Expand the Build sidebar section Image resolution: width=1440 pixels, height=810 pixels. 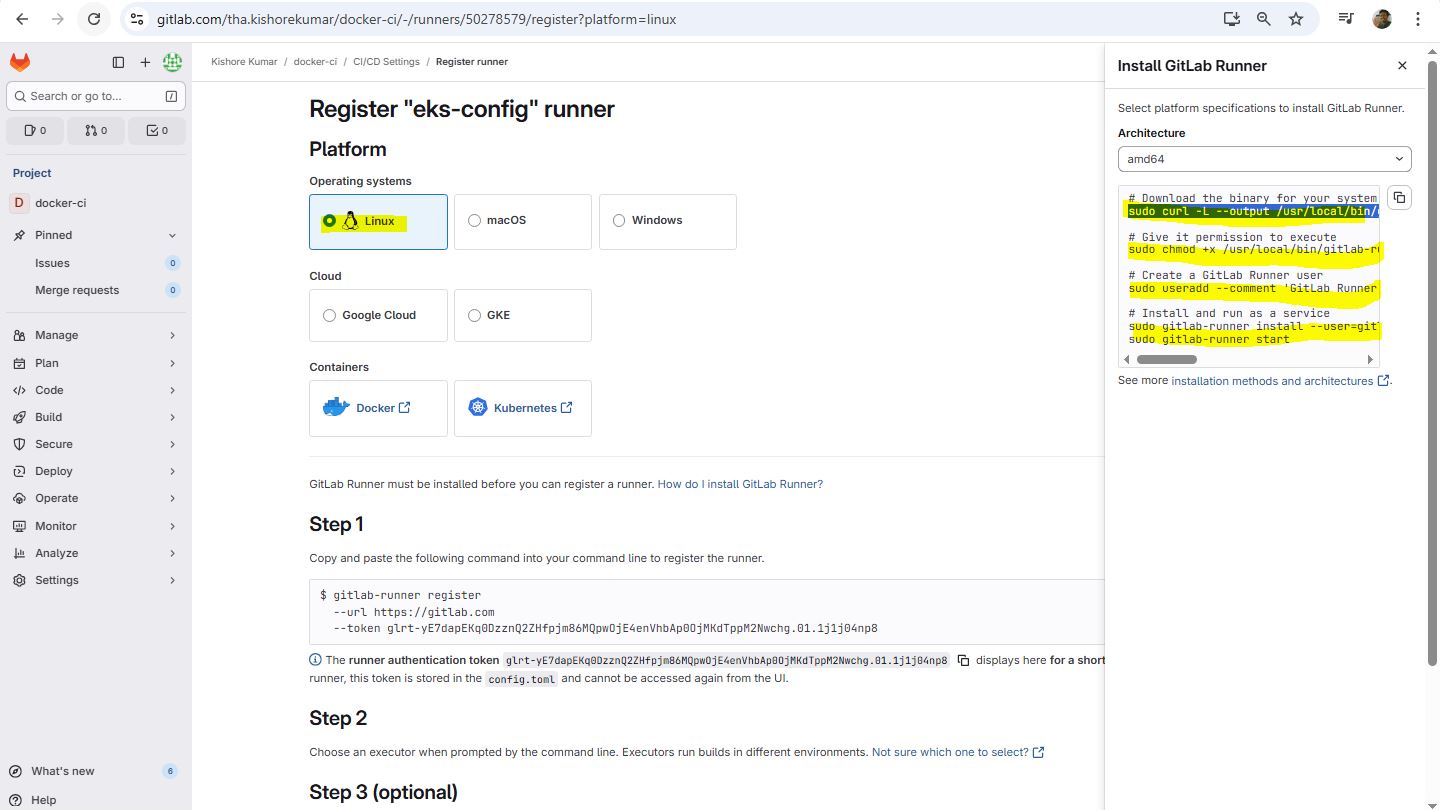[x=96, y=417]
